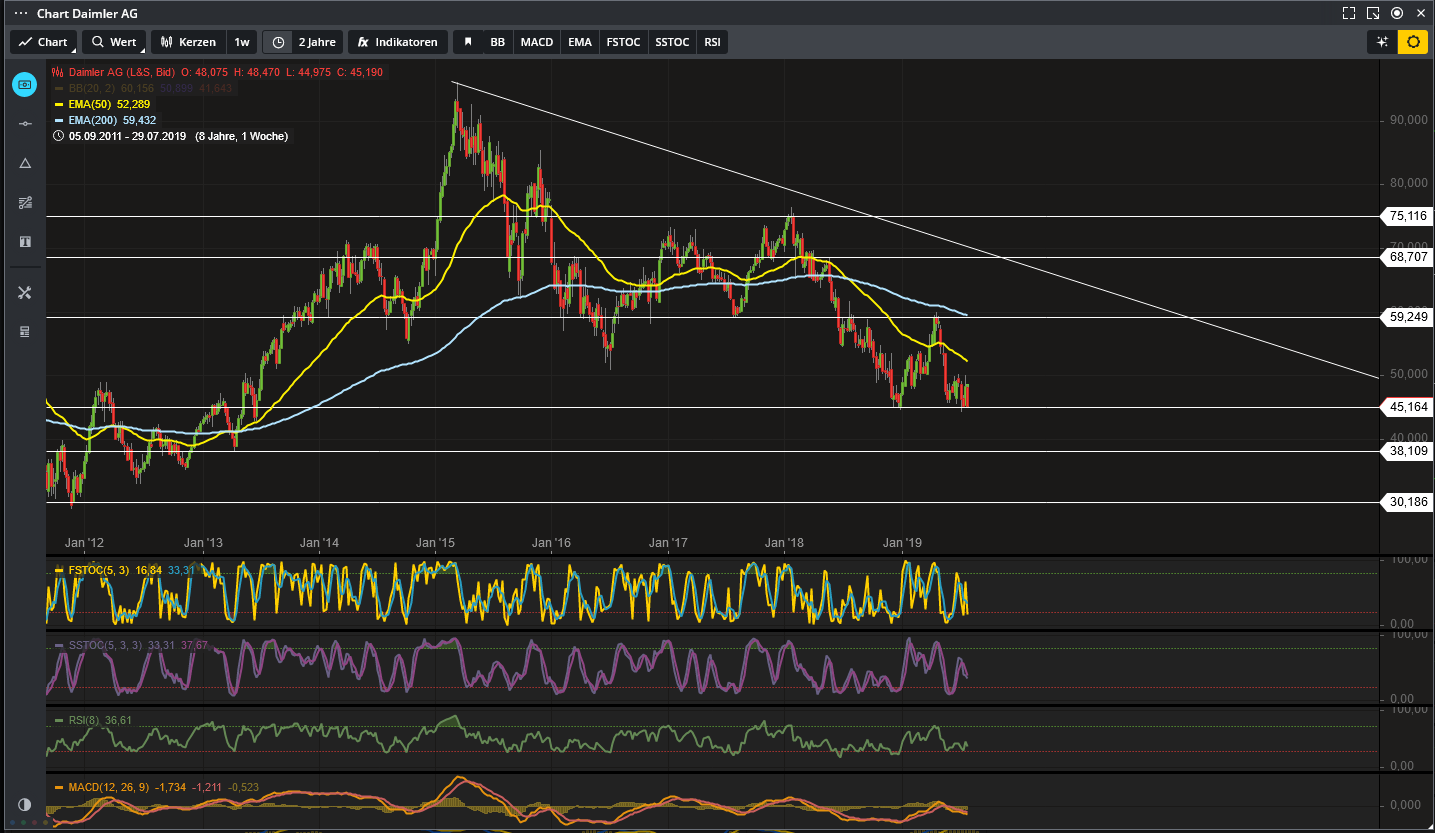Click the yellow EMA(50) legend color swatch
Screen dimensions: 1435x833
click(60, 104)
